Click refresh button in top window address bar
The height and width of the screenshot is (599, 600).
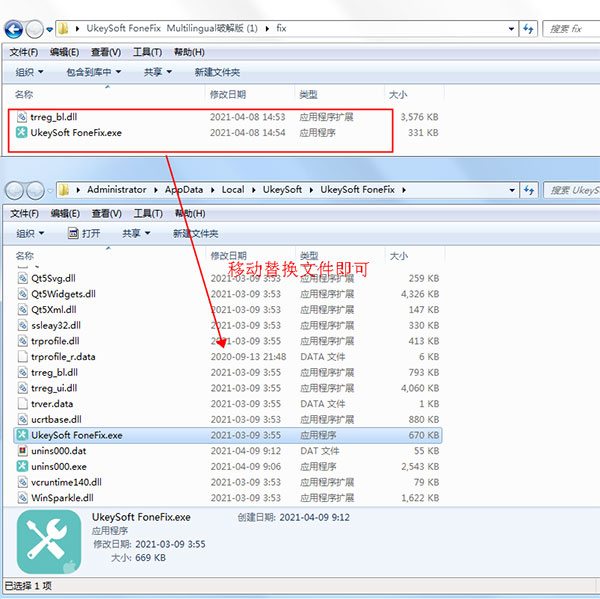pyautogui.click(x=528, y=29)
